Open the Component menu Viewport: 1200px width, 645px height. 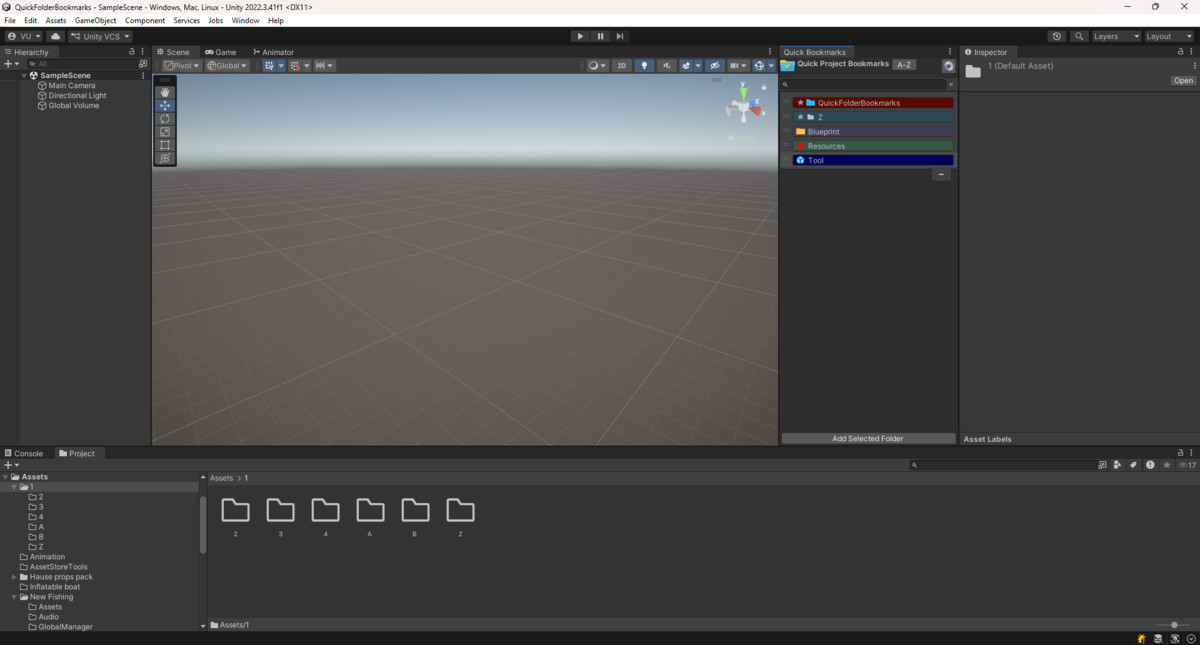pos(145,20)
